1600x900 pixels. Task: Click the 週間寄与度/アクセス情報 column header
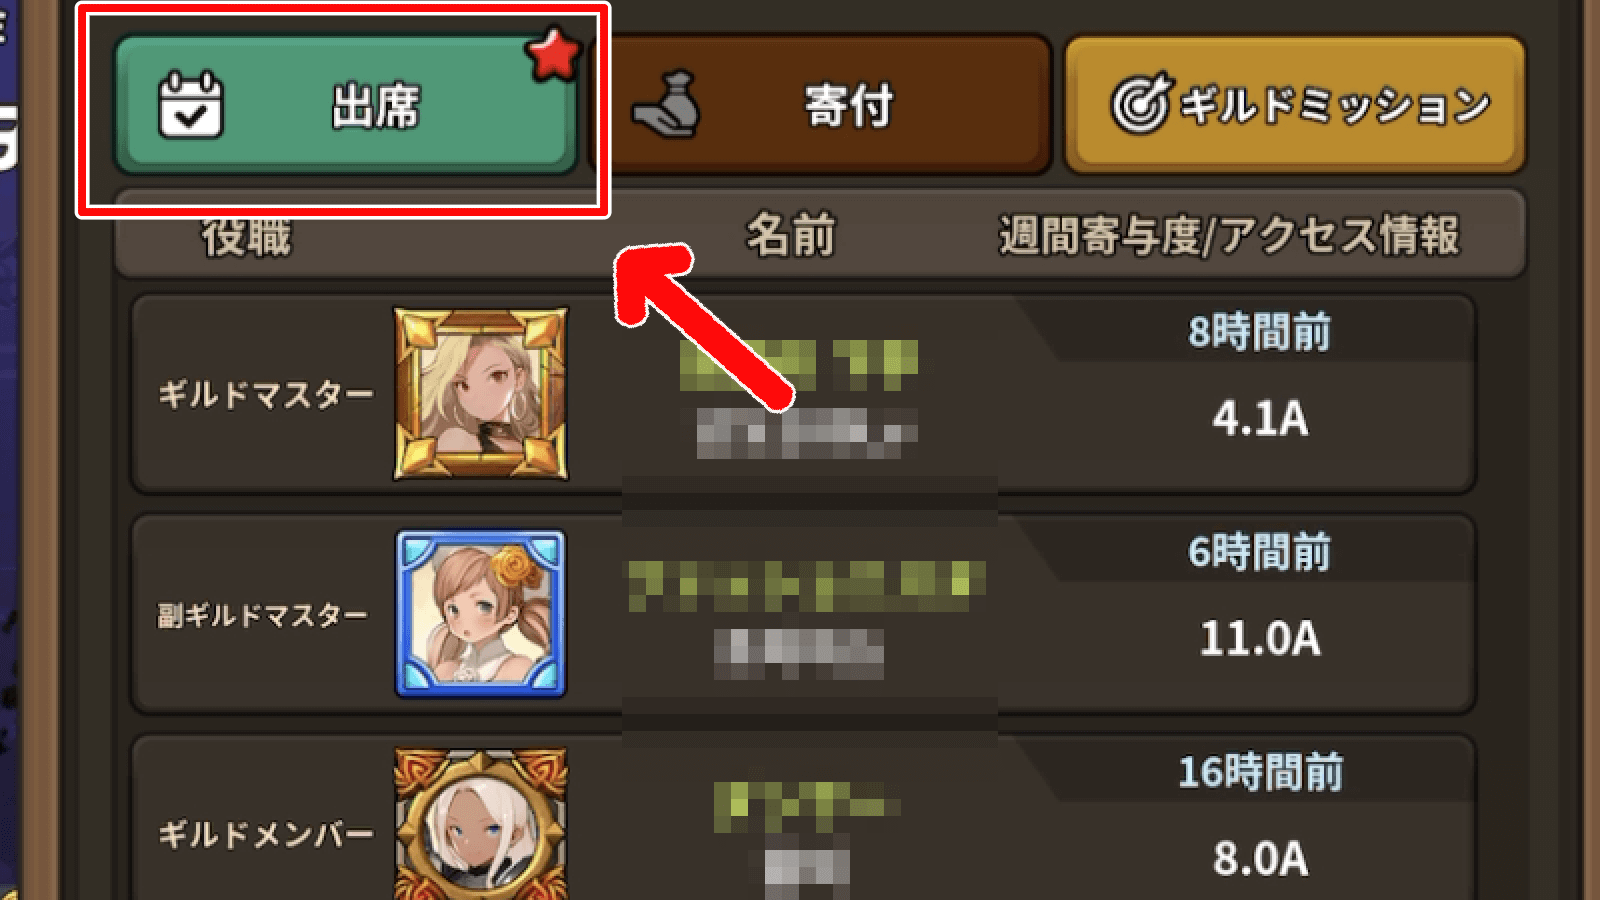pyautogui.click(x=1229, y=237)
